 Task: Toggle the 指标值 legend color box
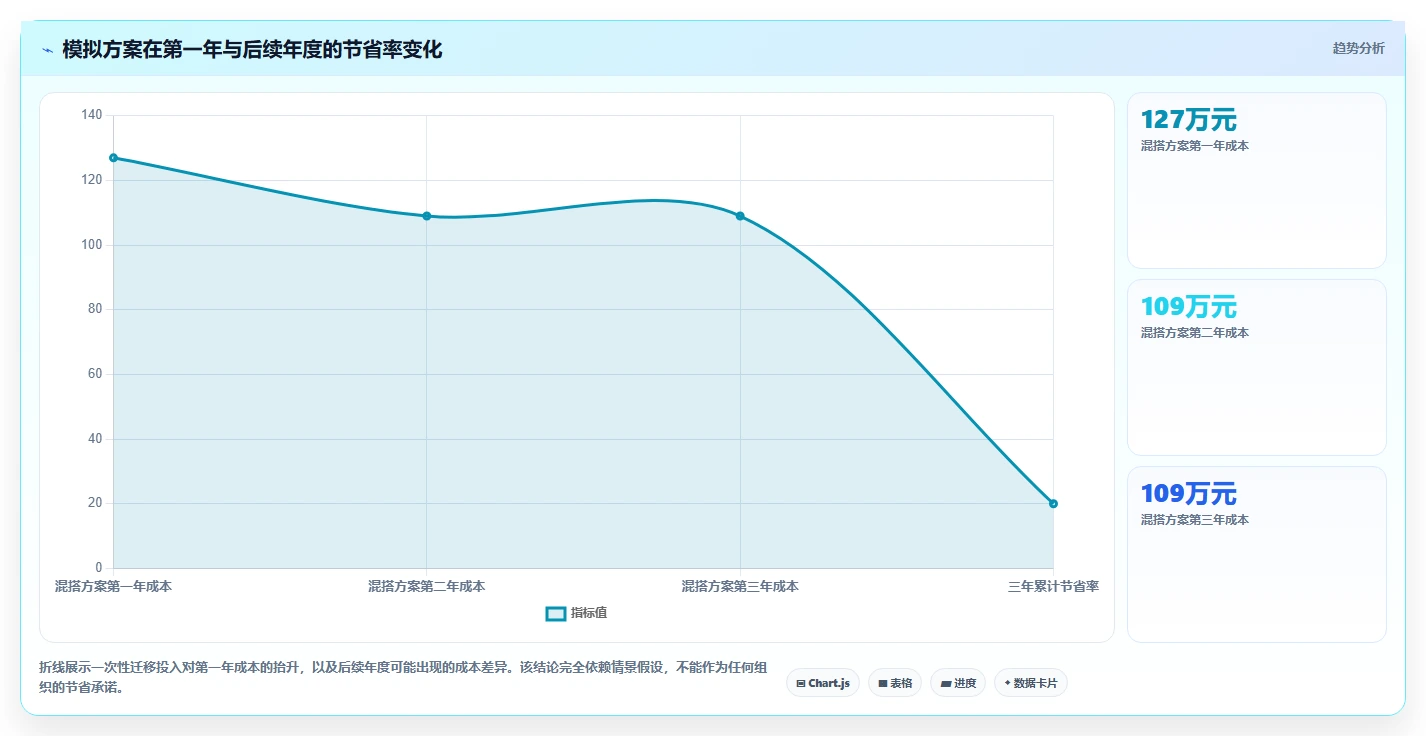tap(556, 613)
